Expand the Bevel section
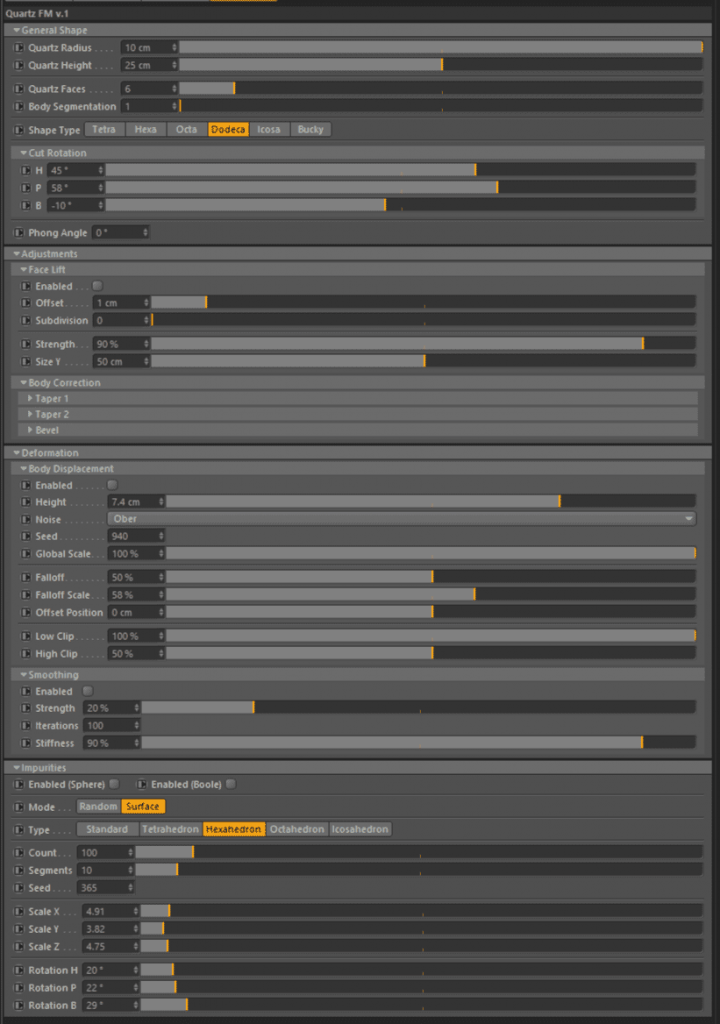The height and width of the screenshot is (1024, 720). pos(30,430)
